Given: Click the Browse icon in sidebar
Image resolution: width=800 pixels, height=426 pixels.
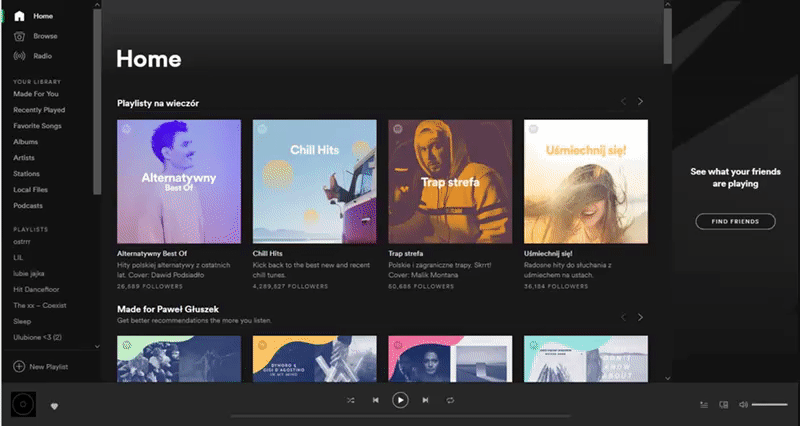Looking at the screenshot, I should [x=19, y=36].
